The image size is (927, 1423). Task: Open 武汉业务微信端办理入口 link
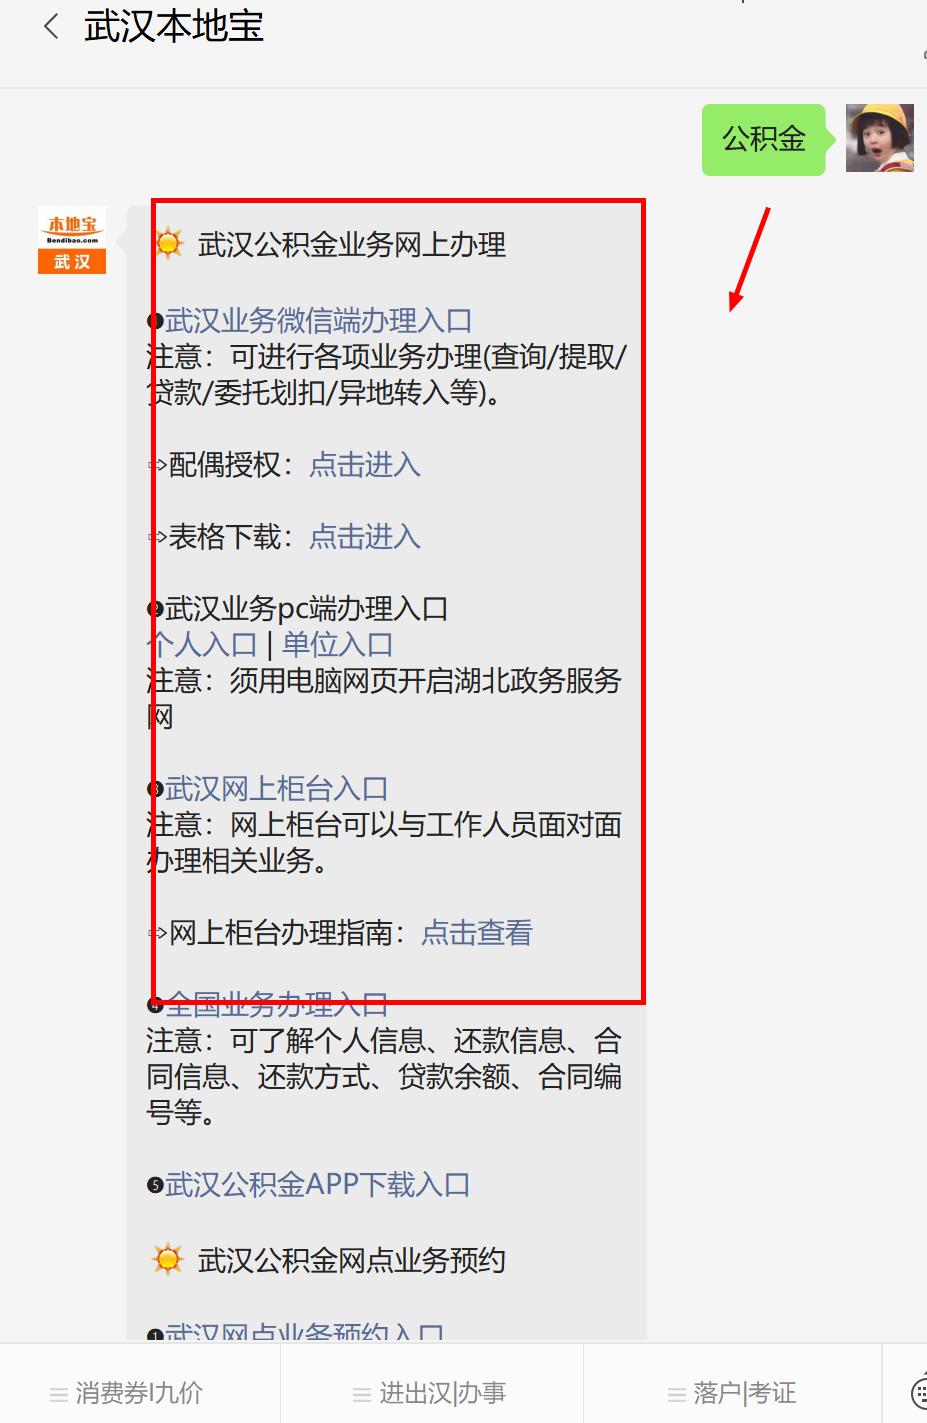tap(318, 321)
